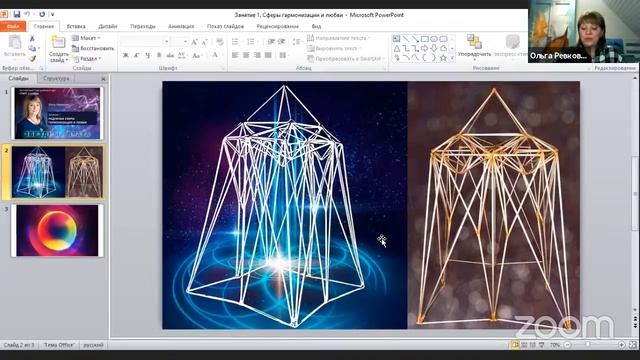Click the increase font size icon

[194, 42]
